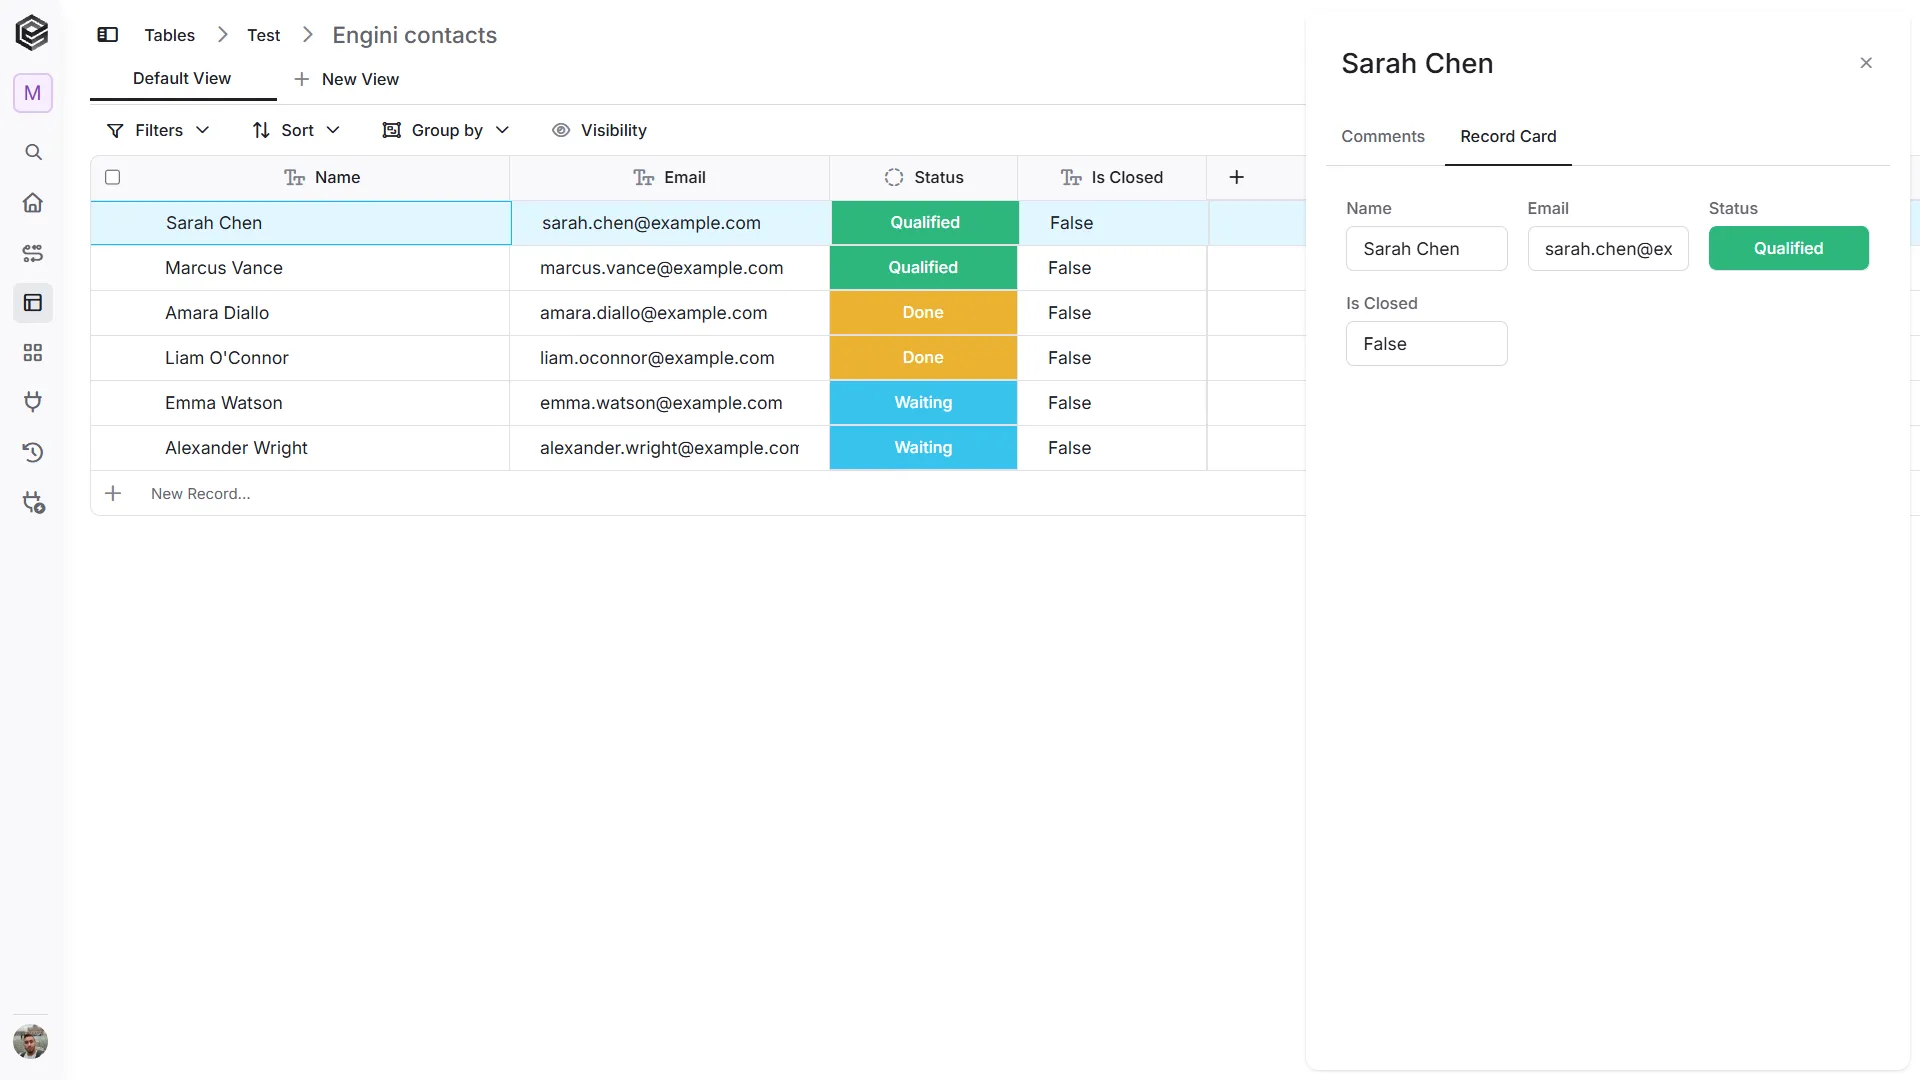Screen dimensions: 1920x1080
Task: Open search from sidebar magnifier icon
Action: [33, 152]
